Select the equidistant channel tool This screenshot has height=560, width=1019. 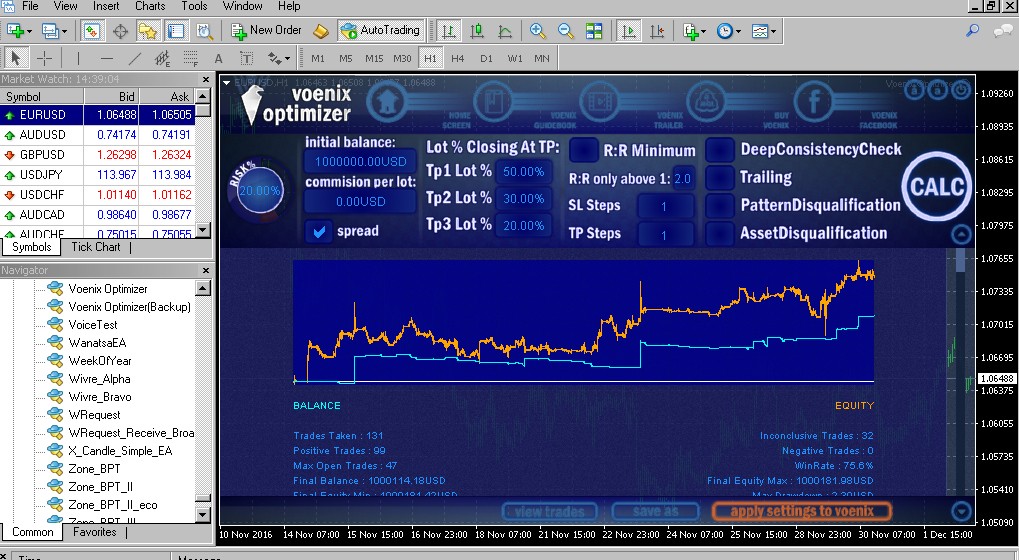162,58
